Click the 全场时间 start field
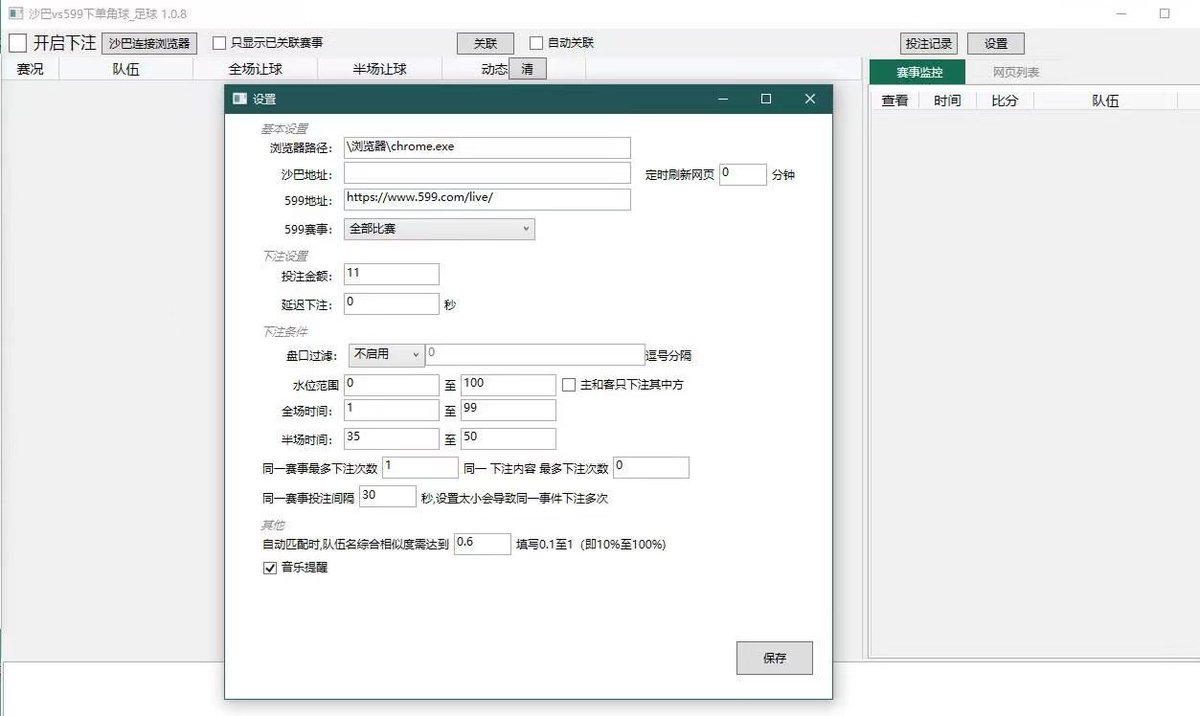The image size is (1200, 716). click(391, 410)
